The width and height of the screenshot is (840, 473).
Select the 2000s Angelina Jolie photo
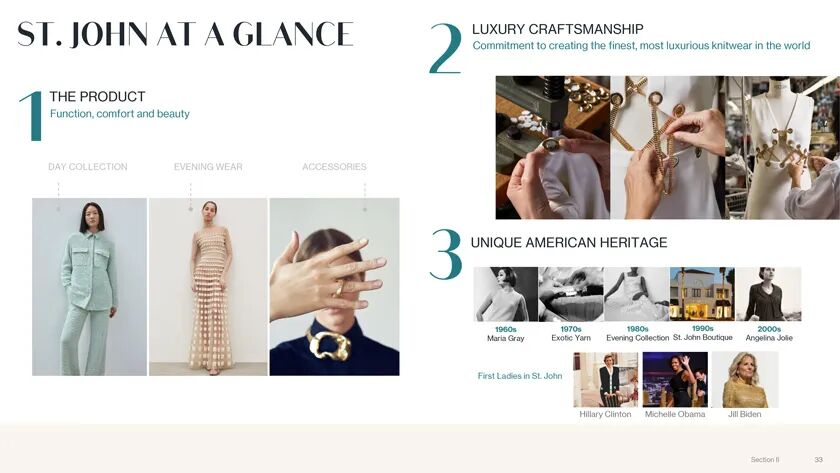(768, 294)
